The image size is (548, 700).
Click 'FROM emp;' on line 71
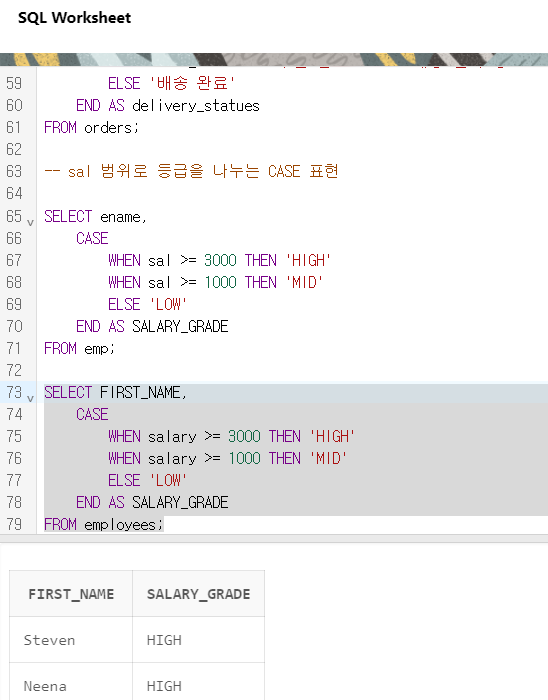(x=79, y=348)
